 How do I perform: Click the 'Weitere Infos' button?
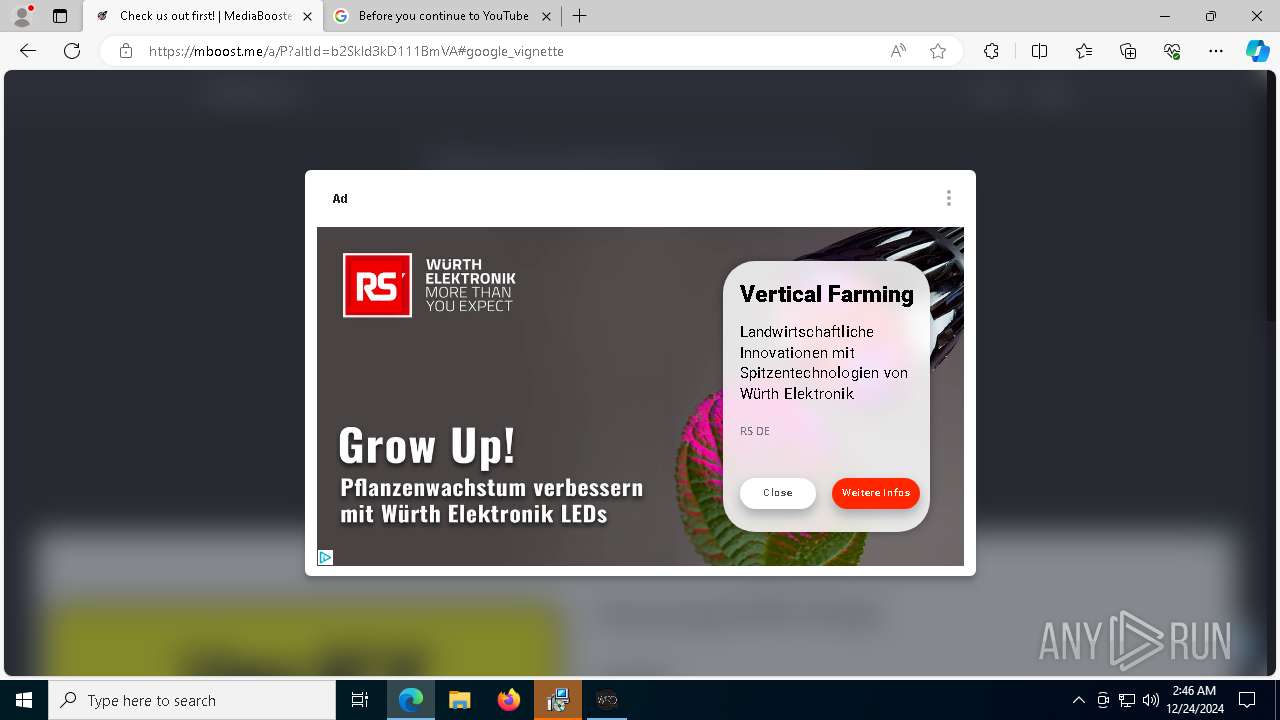coord(876,493)
